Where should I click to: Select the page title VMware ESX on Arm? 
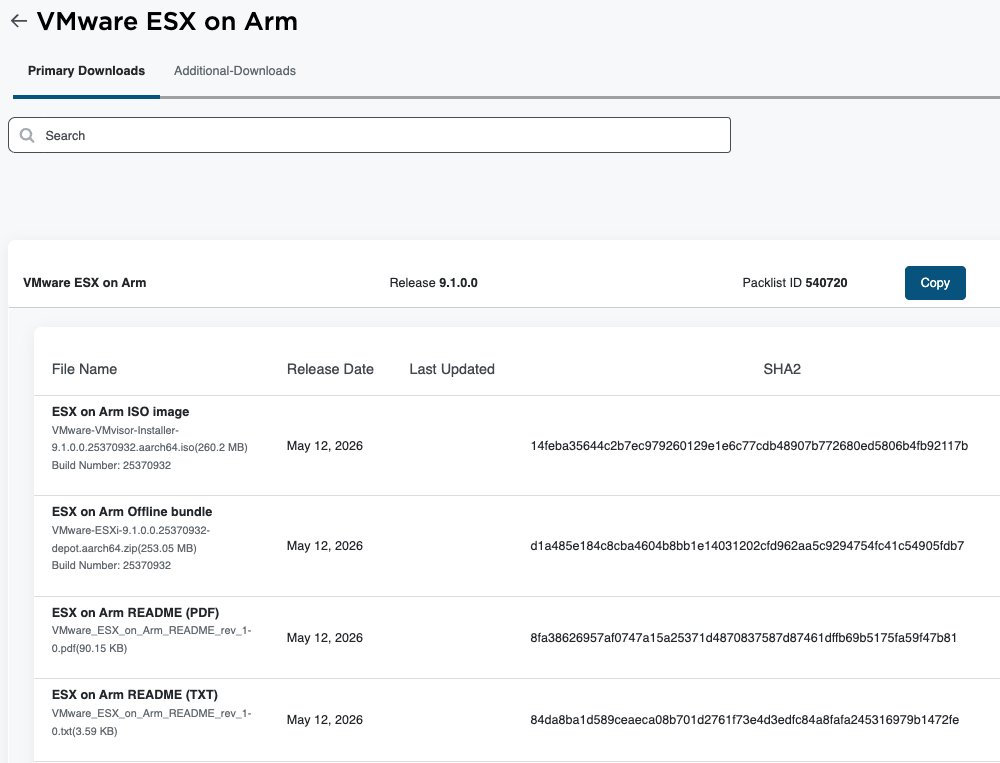click(167, 21)
